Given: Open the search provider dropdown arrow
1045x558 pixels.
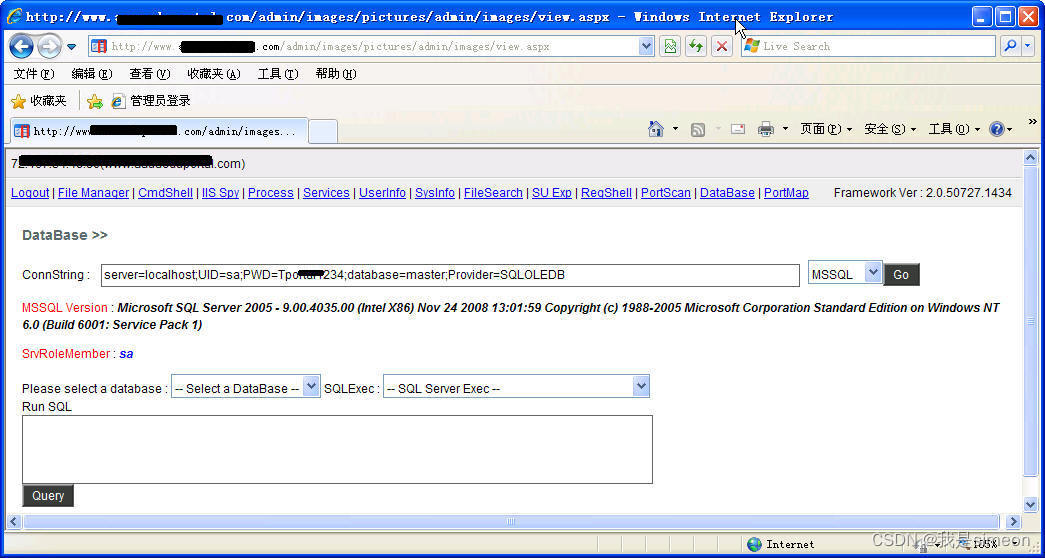Looking at the screenshot, I should (x=1028, y=46).
